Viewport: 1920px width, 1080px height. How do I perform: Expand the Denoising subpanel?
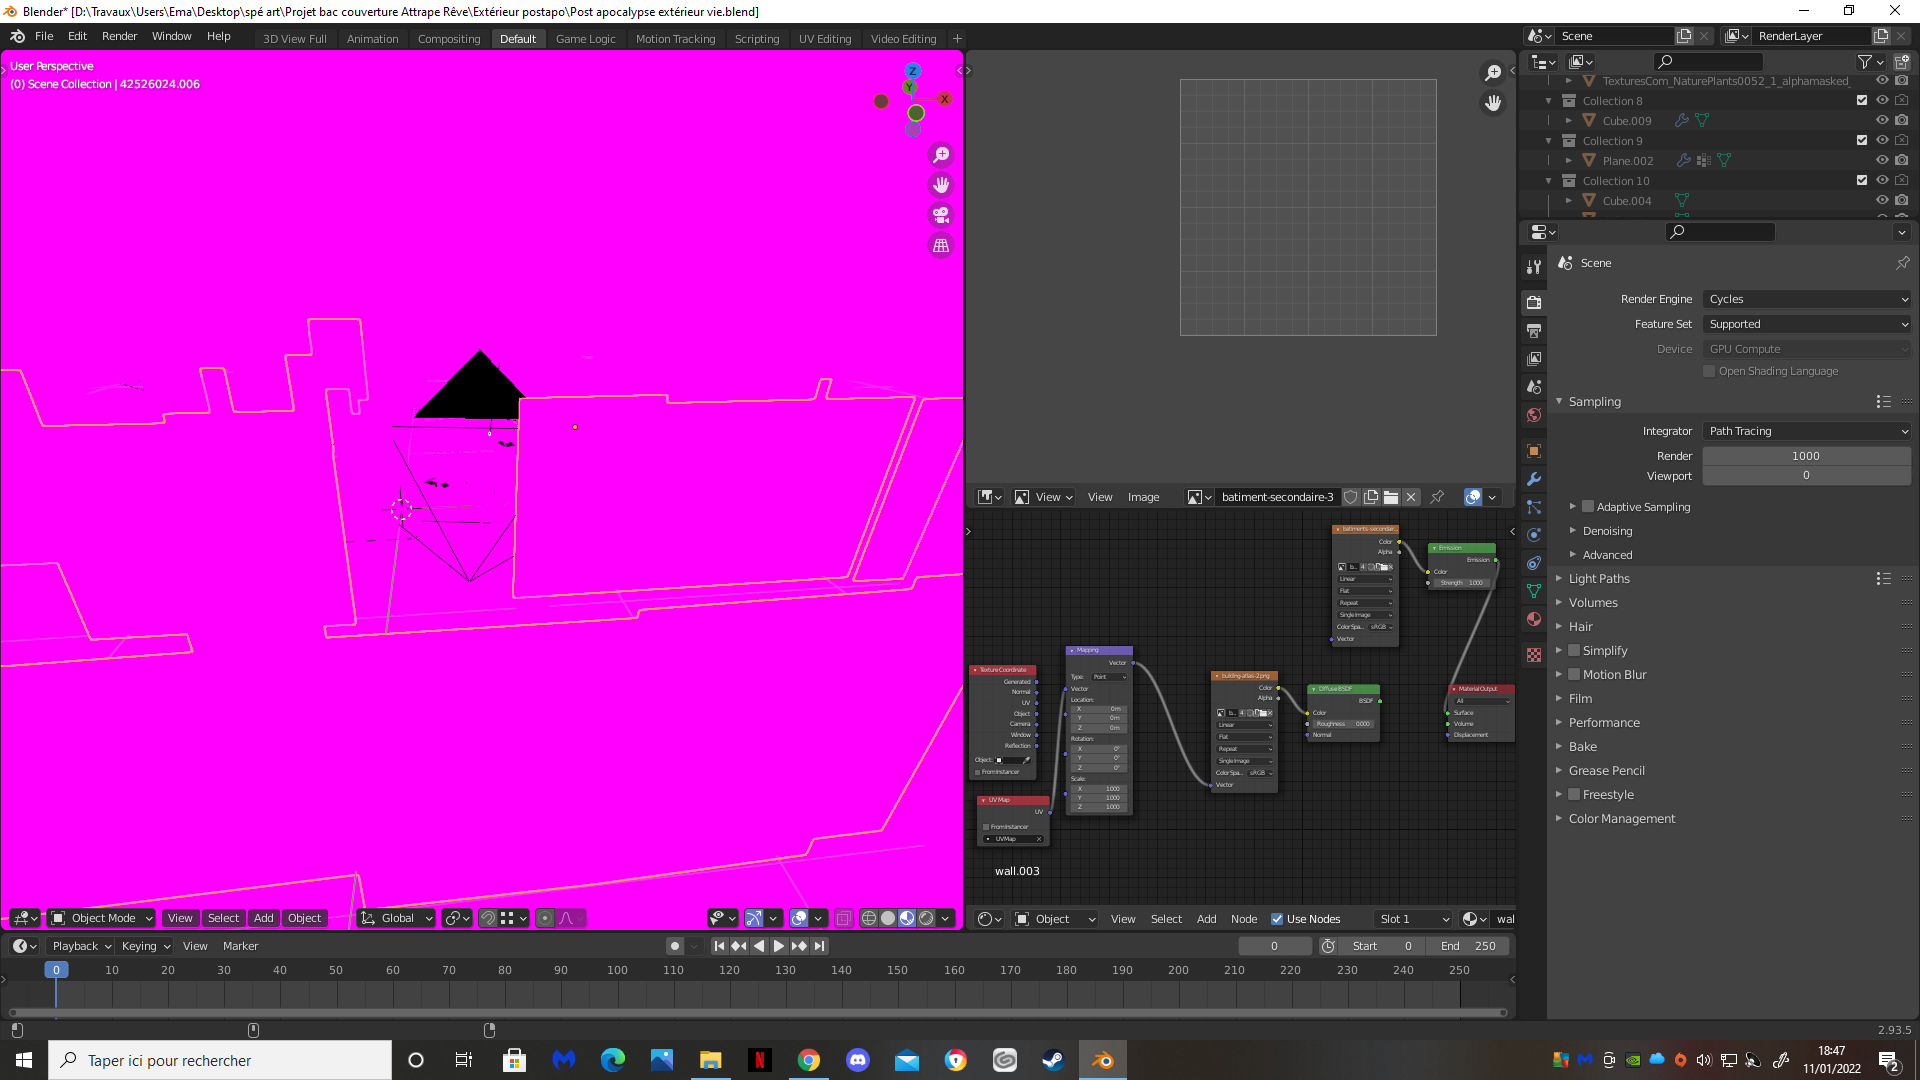click(x=1607, y=531)
